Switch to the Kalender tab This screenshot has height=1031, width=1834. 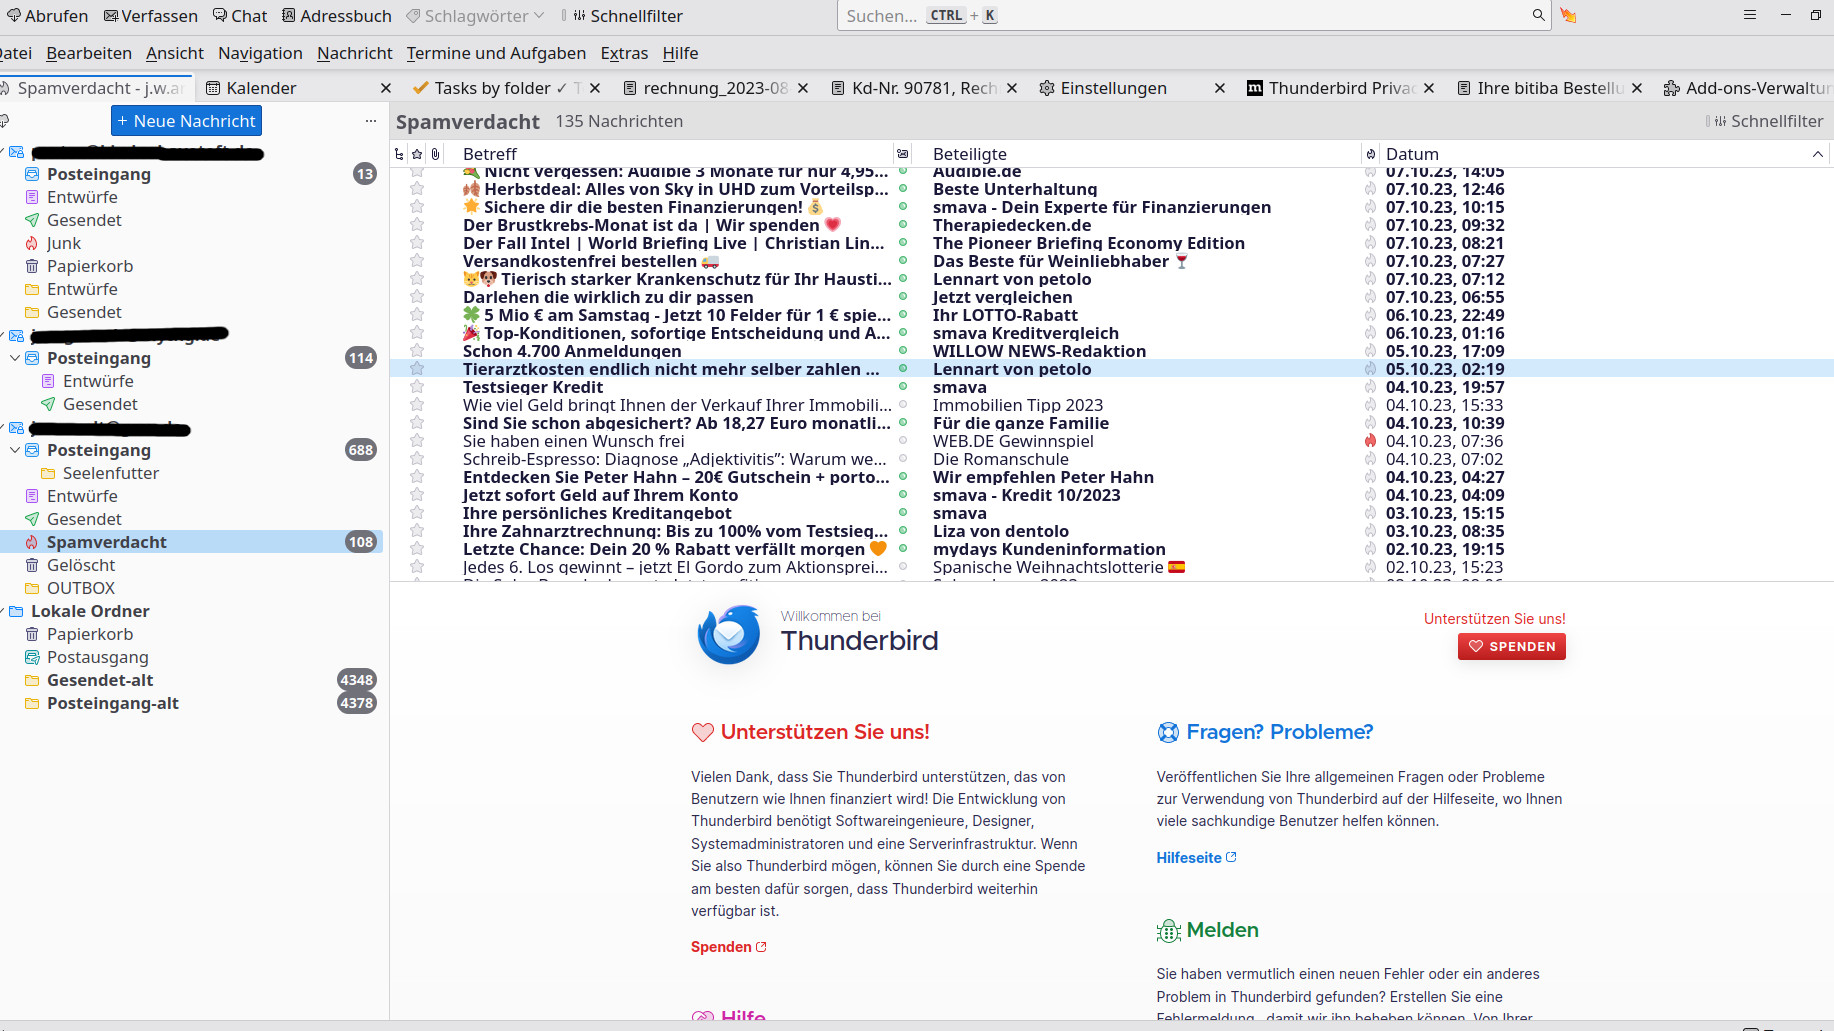tap(298, 88)
